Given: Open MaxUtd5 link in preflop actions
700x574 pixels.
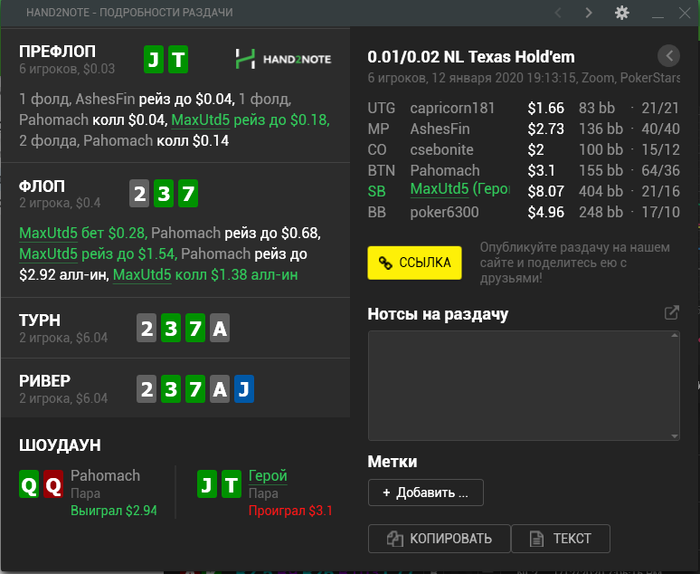Looking at the screenshot, I should [200, 120].
